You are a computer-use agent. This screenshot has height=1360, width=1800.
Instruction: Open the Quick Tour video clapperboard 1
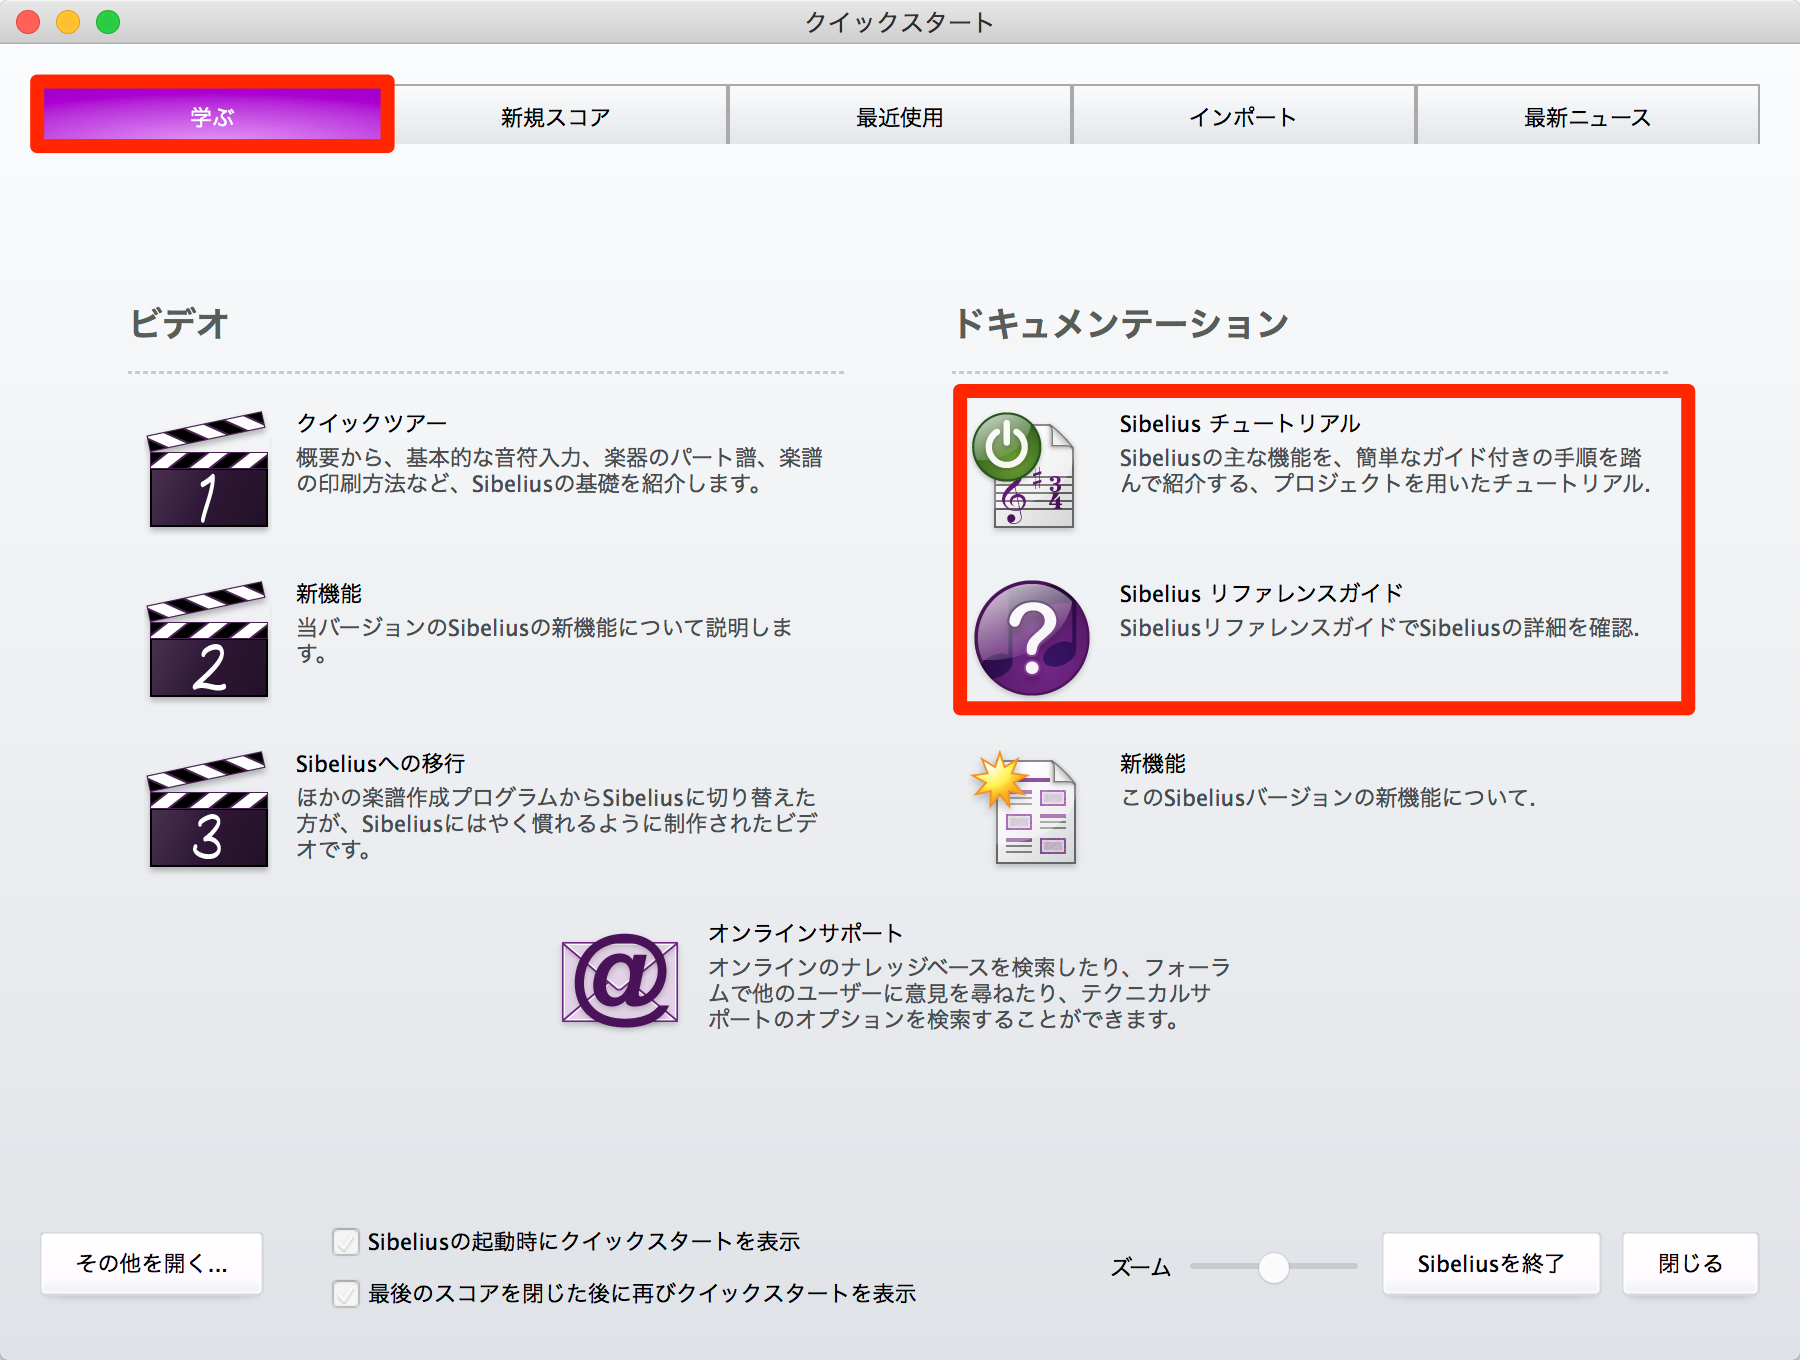point(208,469)
